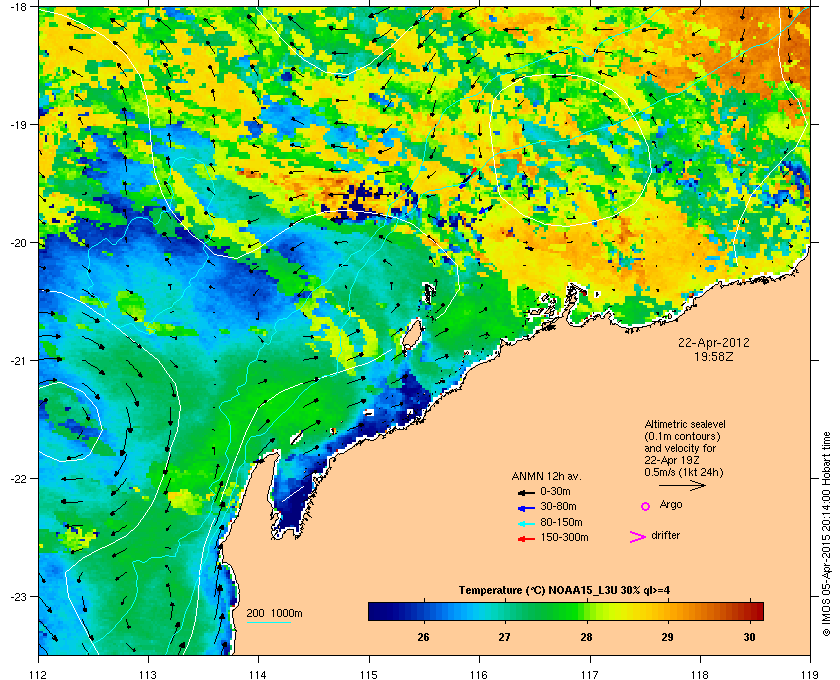
Task: Click longitude axis label 113
Action: tap(148, 675)
